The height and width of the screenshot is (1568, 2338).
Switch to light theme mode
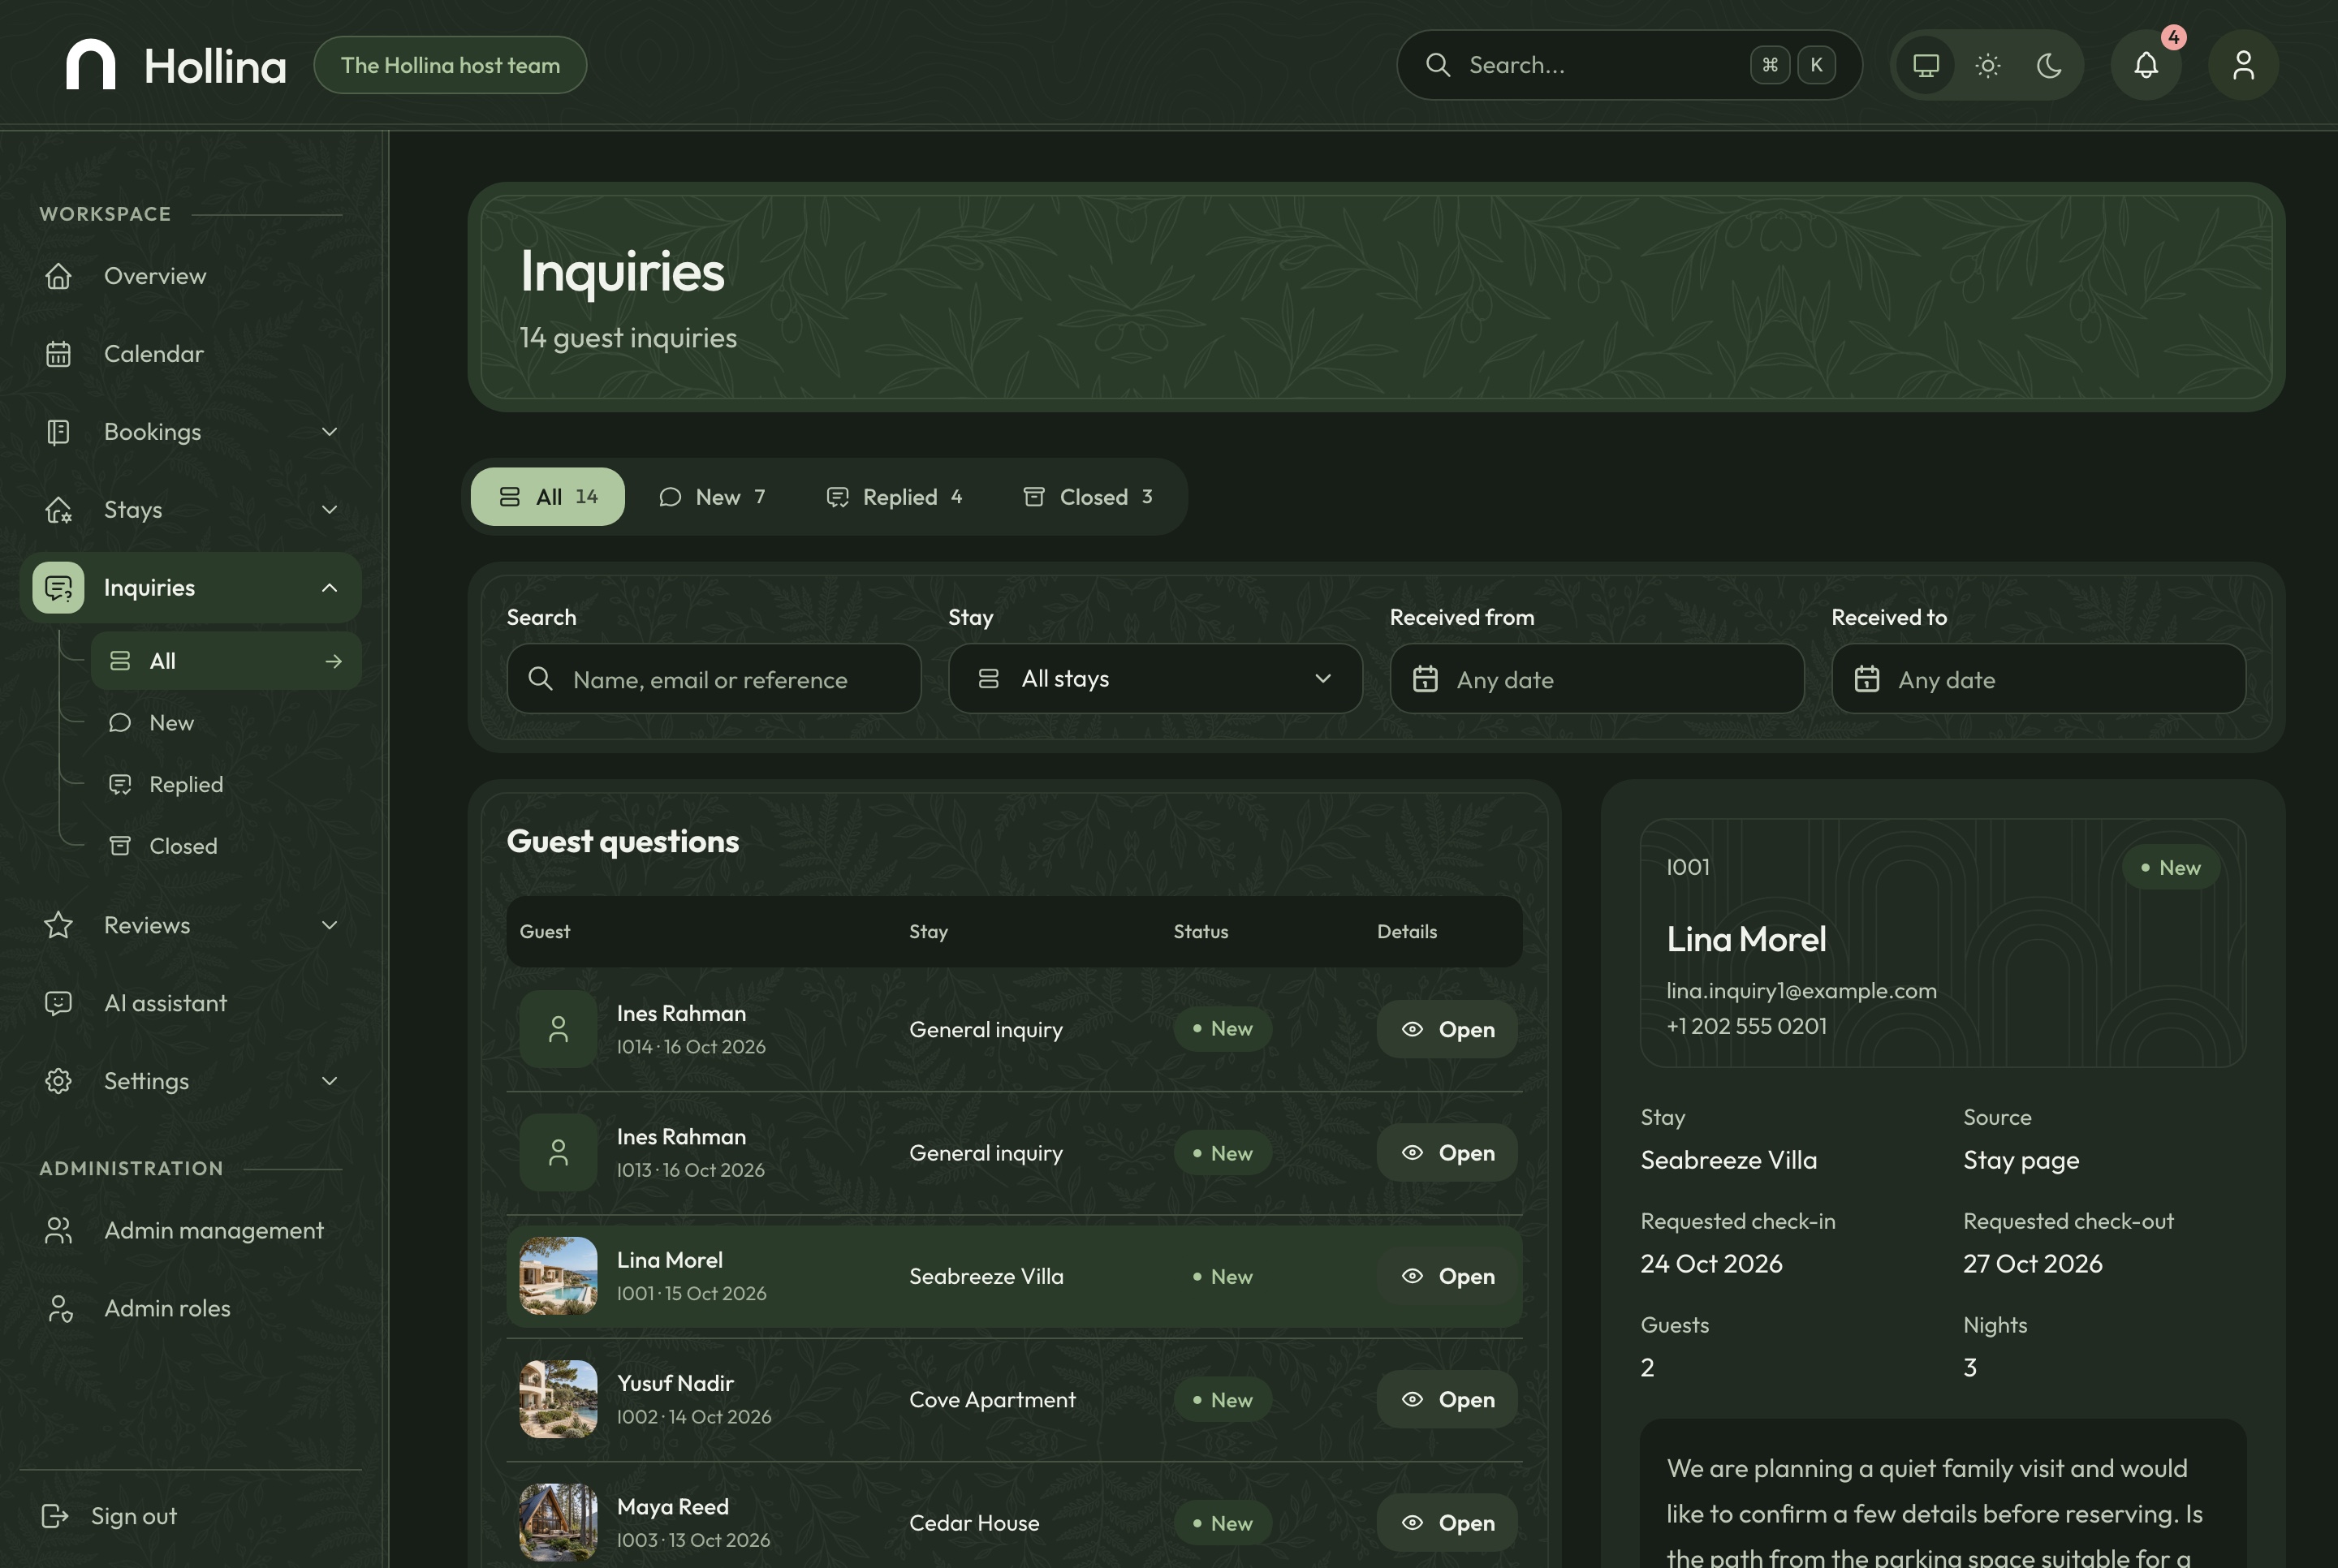click(x=1988, y=65)
